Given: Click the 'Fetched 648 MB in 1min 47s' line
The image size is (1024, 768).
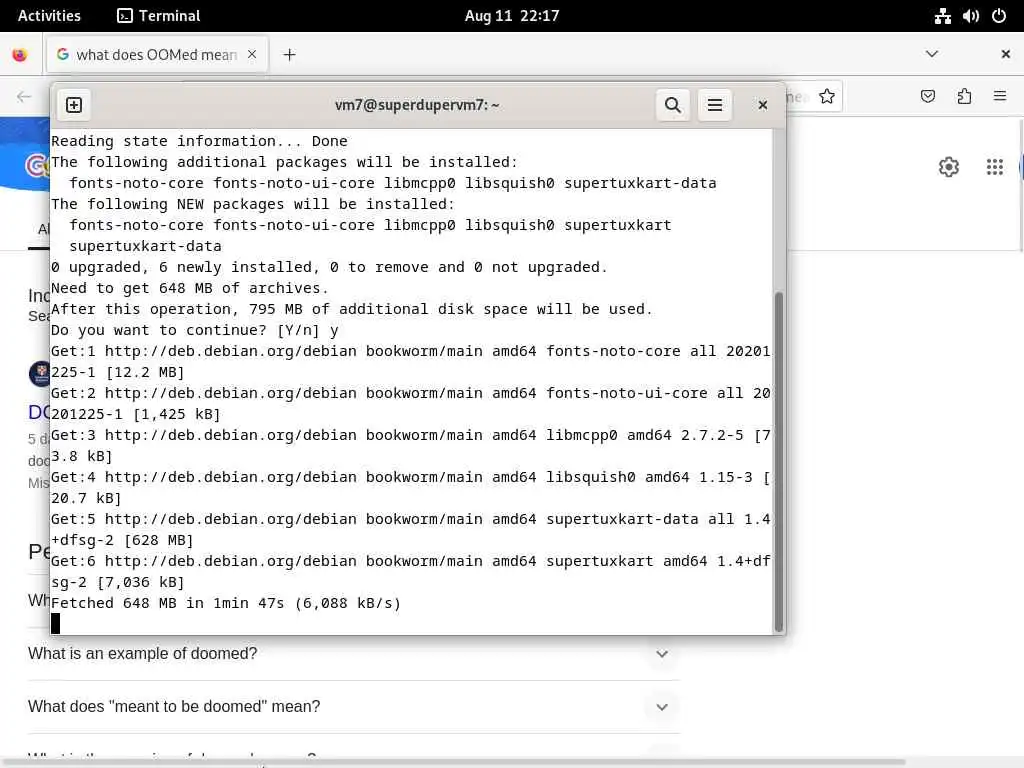Looking at the screenshot, I should point(226,603).
